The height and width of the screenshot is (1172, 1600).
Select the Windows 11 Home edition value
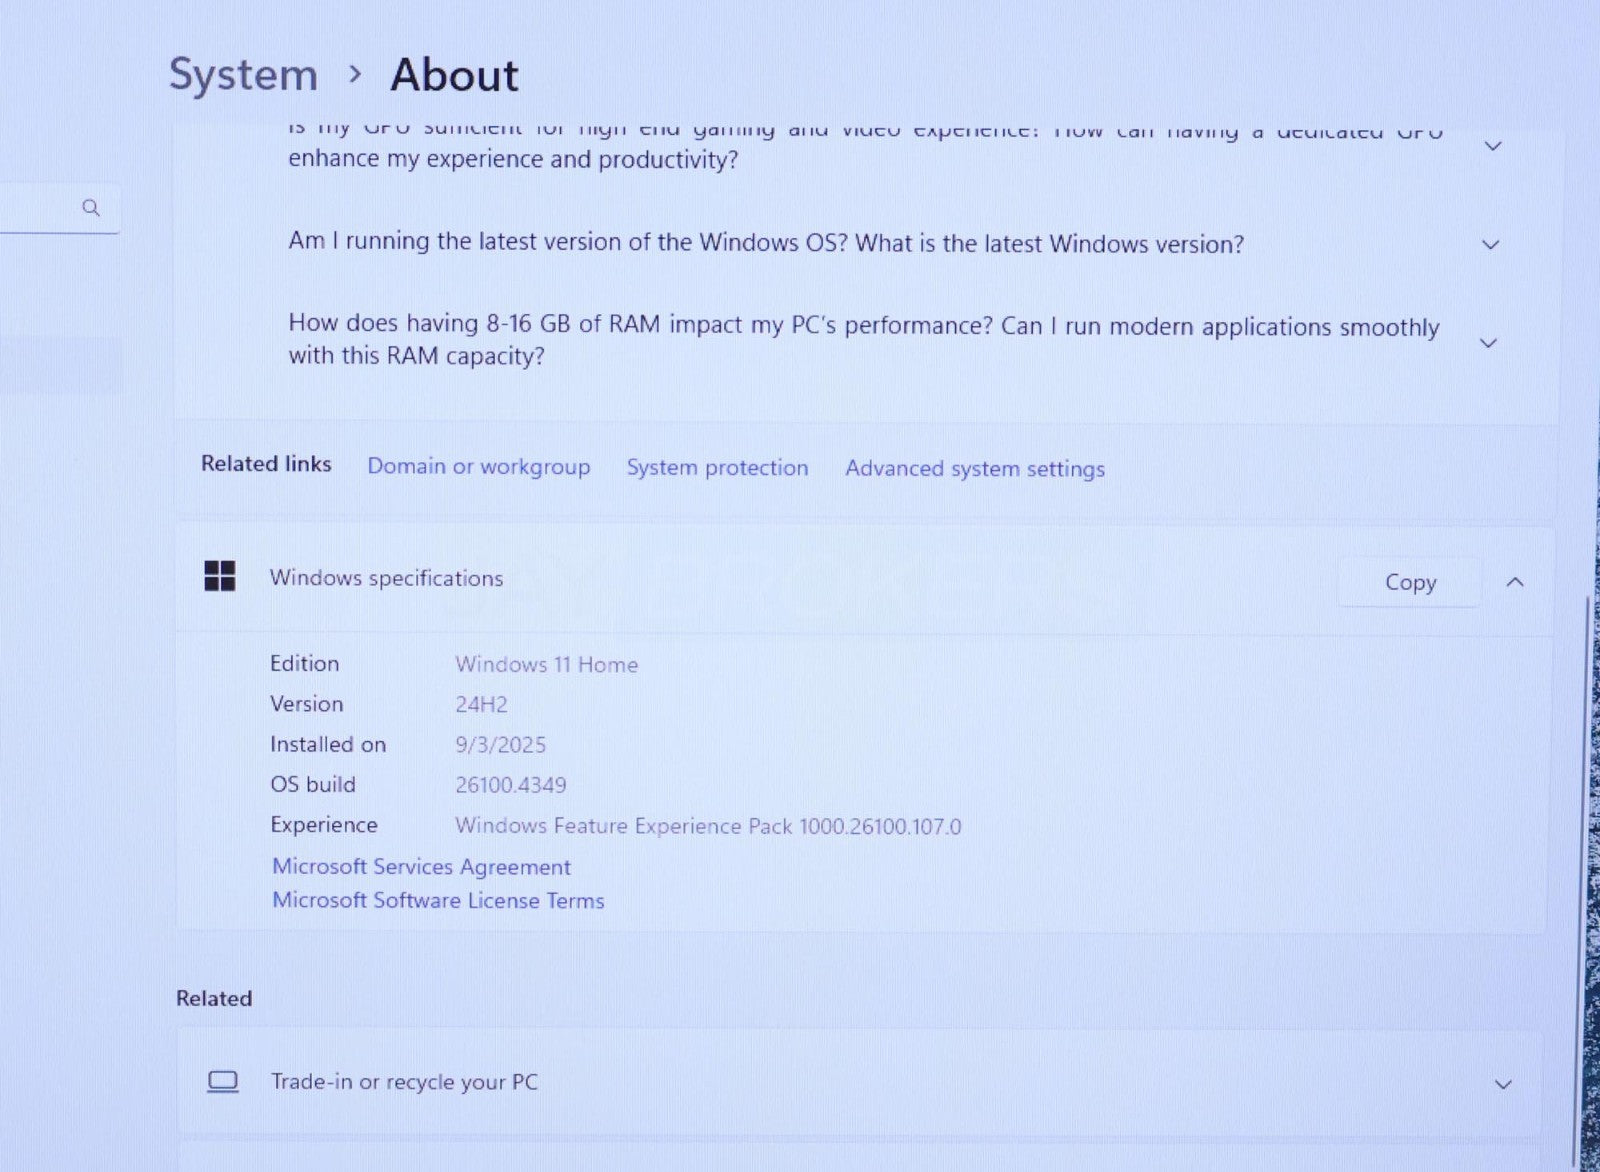546,664
